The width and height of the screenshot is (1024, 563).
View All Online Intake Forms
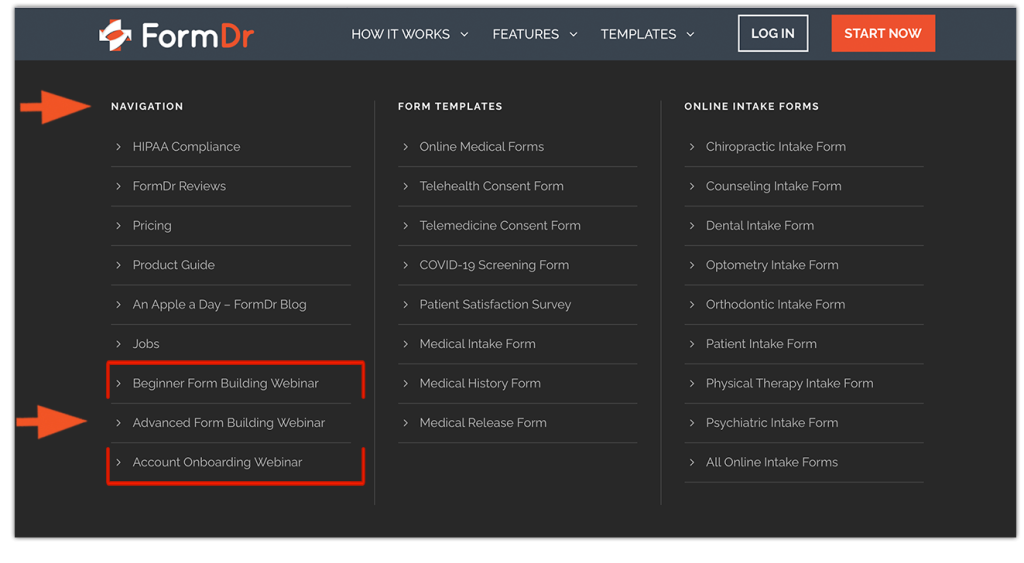[x=771, y=462]
